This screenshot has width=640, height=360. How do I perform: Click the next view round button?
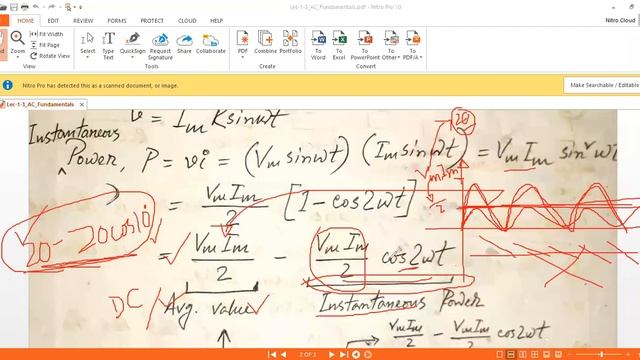[368, 354]
